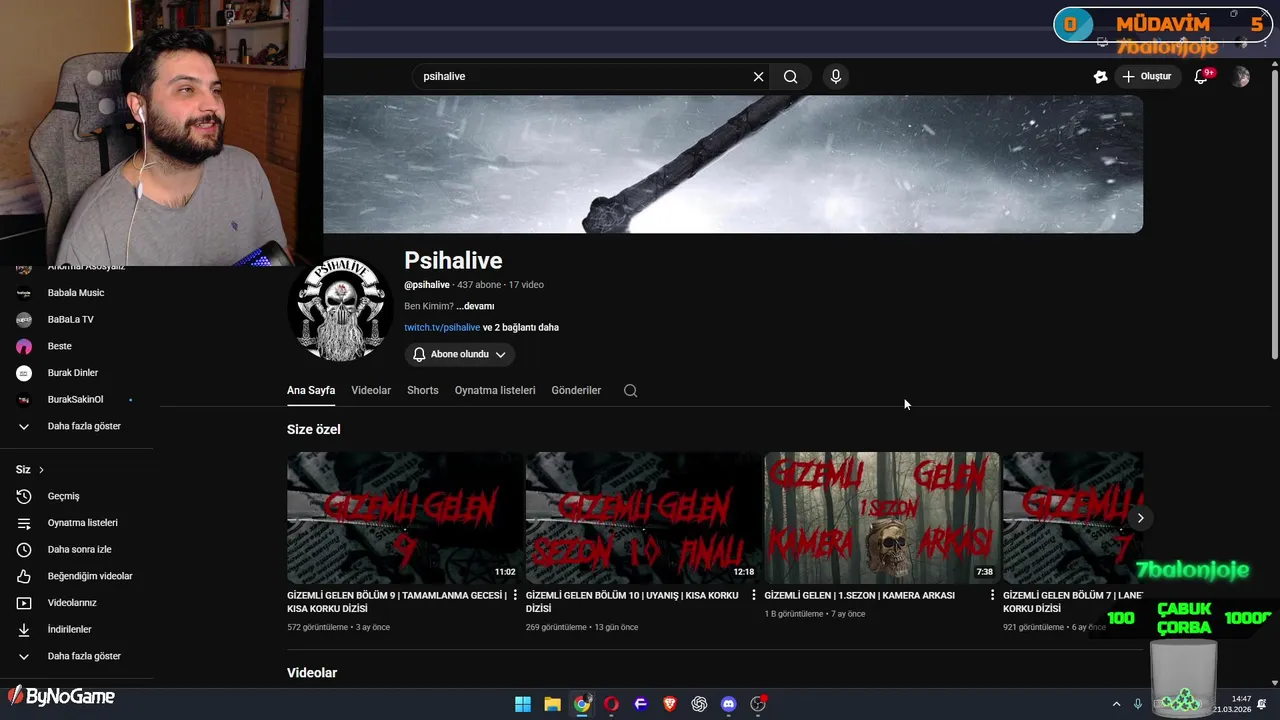This screenshot has height=720, width=1280.
Task: Open the account avatar menu
Action: [x=1241, y=76]
